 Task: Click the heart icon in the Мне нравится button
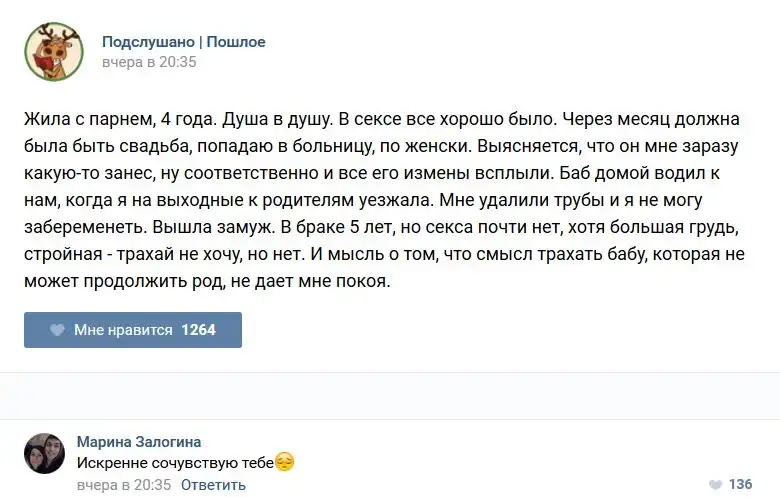(58, 330)
